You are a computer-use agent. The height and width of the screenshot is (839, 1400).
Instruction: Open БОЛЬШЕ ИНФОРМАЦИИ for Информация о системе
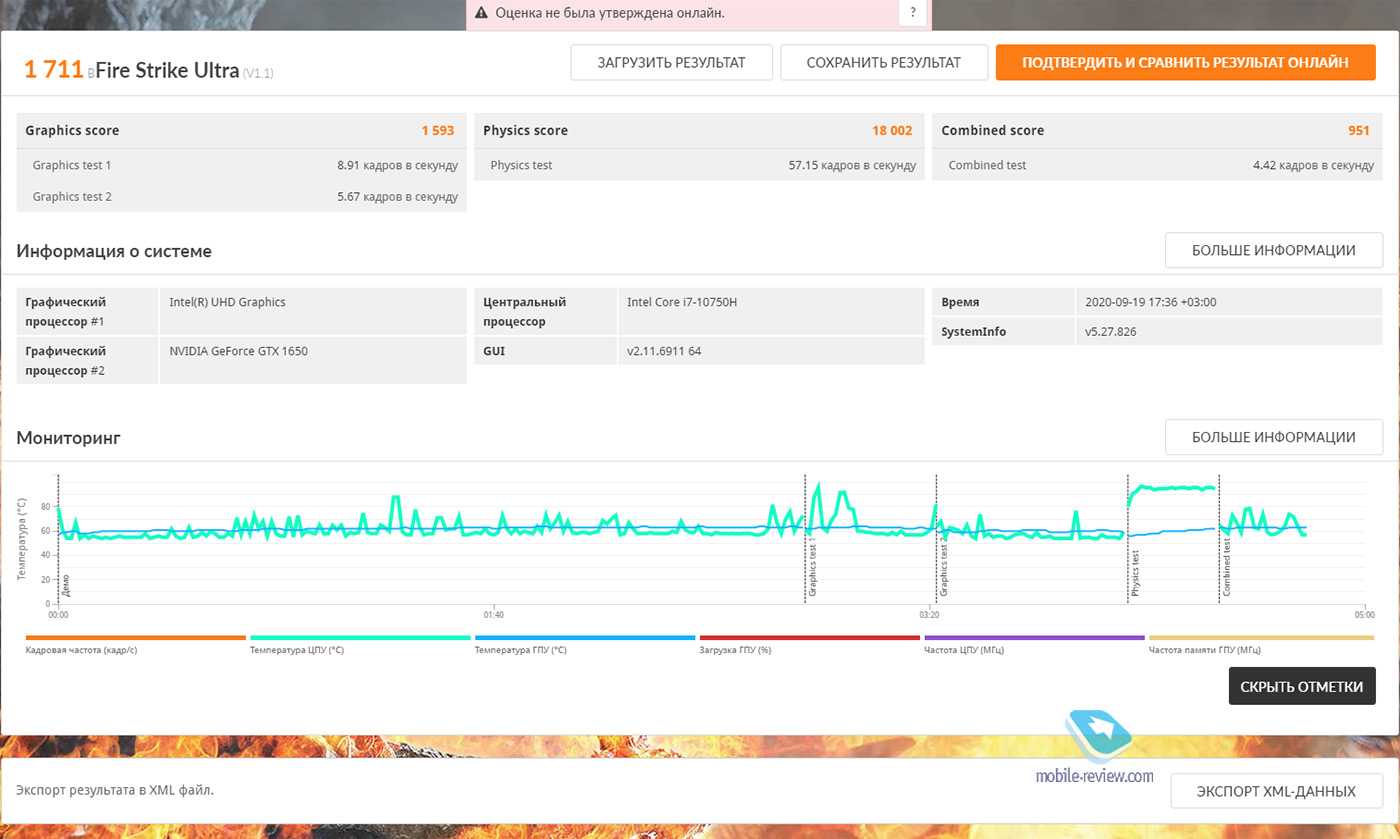[x=1274, y=250]
